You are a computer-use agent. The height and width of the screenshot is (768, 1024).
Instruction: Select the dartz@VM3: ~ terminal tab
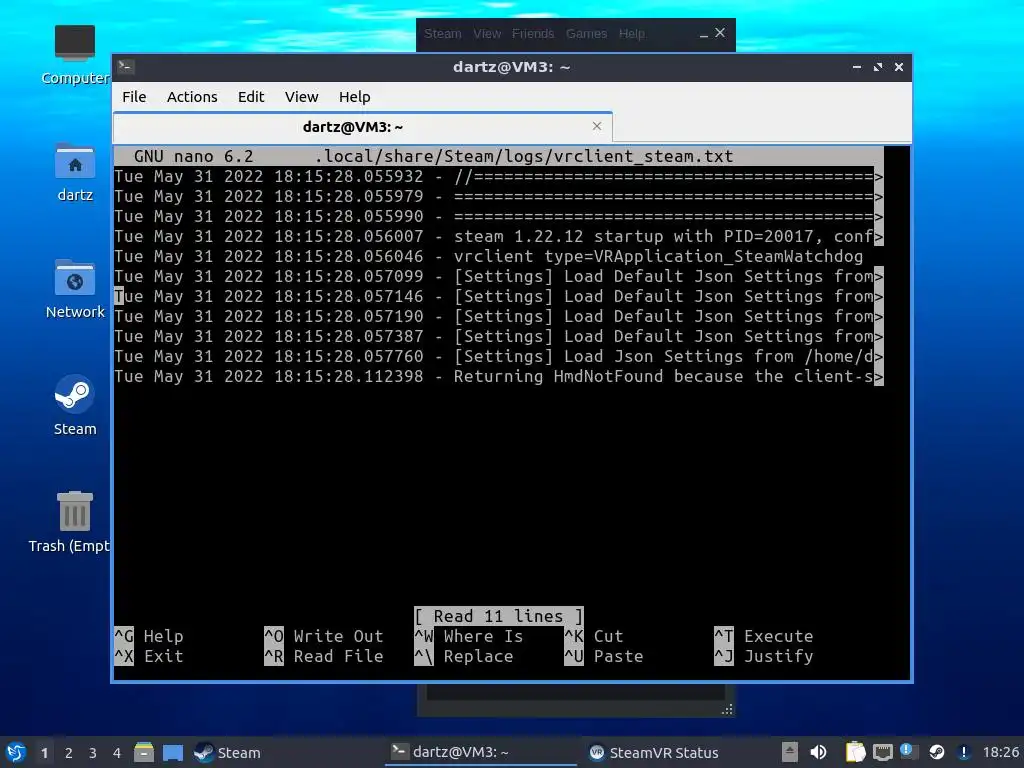coord(362,127)
